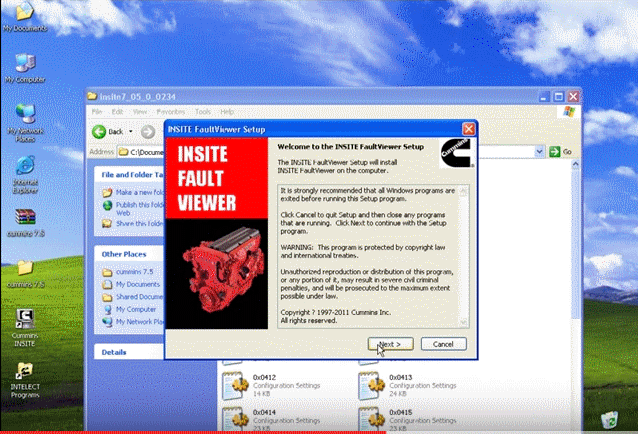Click Share this folder link
The image size is (638, 434).
pos(133,224)
